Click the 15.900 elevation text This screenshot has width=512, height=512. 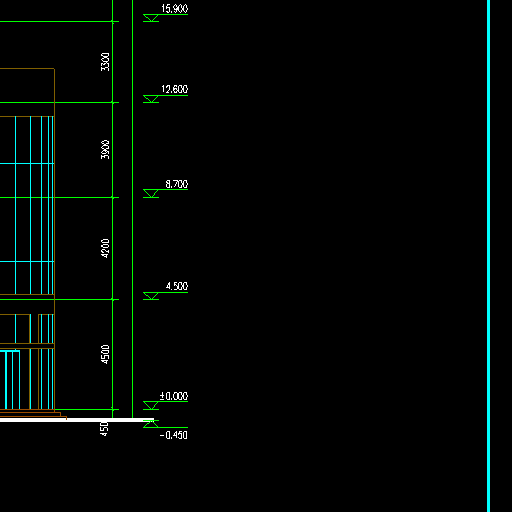(x=174, y=9)
